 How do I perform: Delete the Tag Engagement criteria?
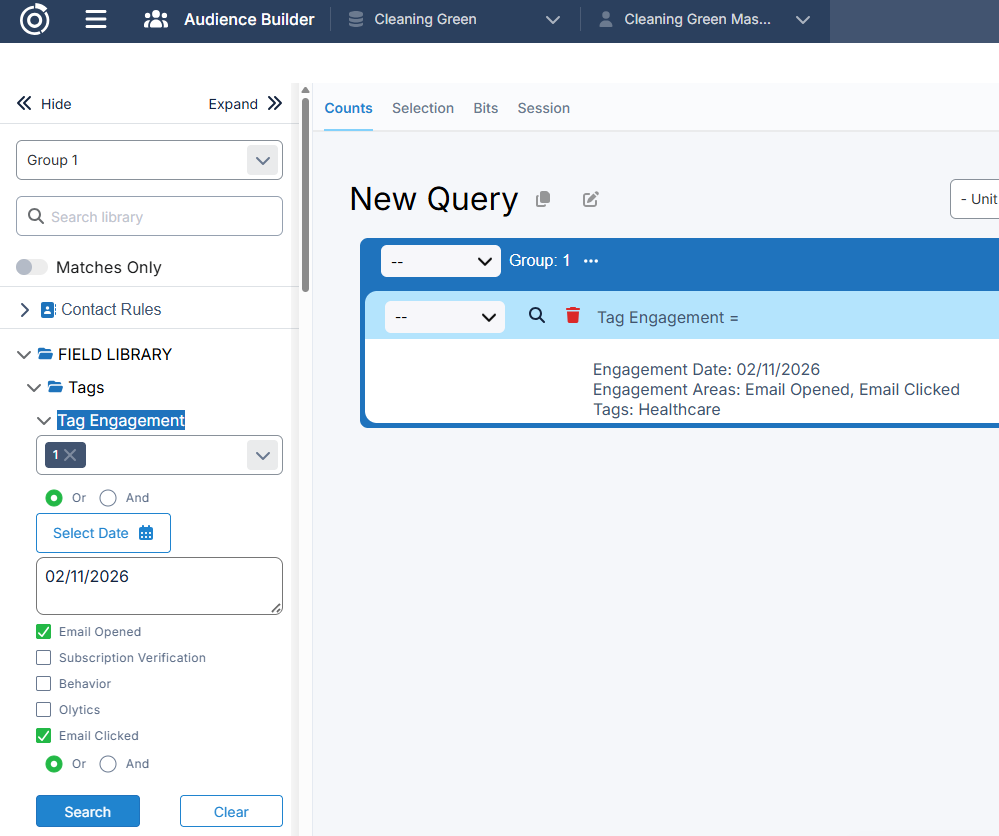pyautogui.click(x=573, y=316)
